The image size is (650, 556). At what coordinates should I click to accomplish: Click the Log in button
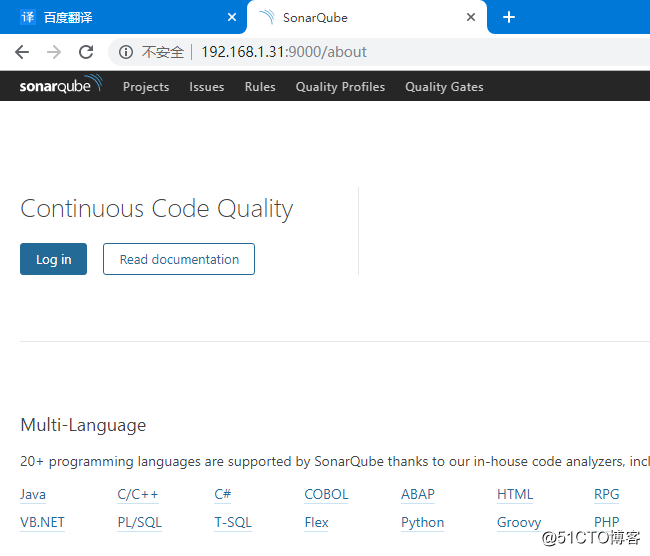pos(53,259)
